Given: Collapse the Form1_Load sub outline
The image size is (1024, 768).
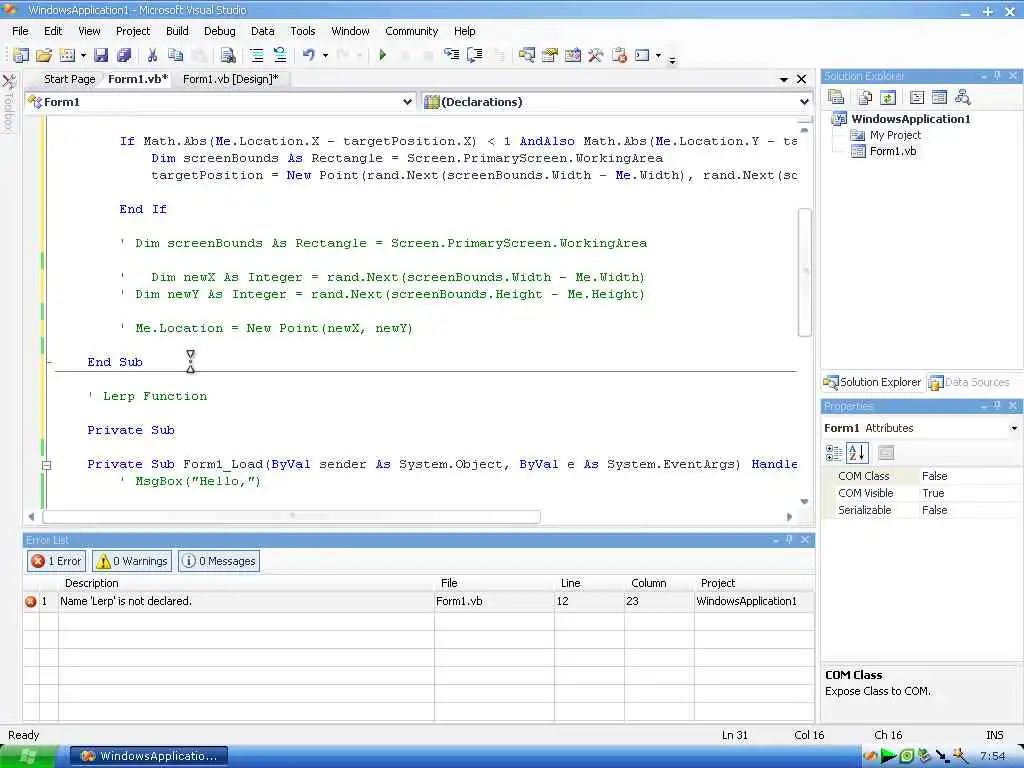Looking at the screenshot, I should point(46,465).
